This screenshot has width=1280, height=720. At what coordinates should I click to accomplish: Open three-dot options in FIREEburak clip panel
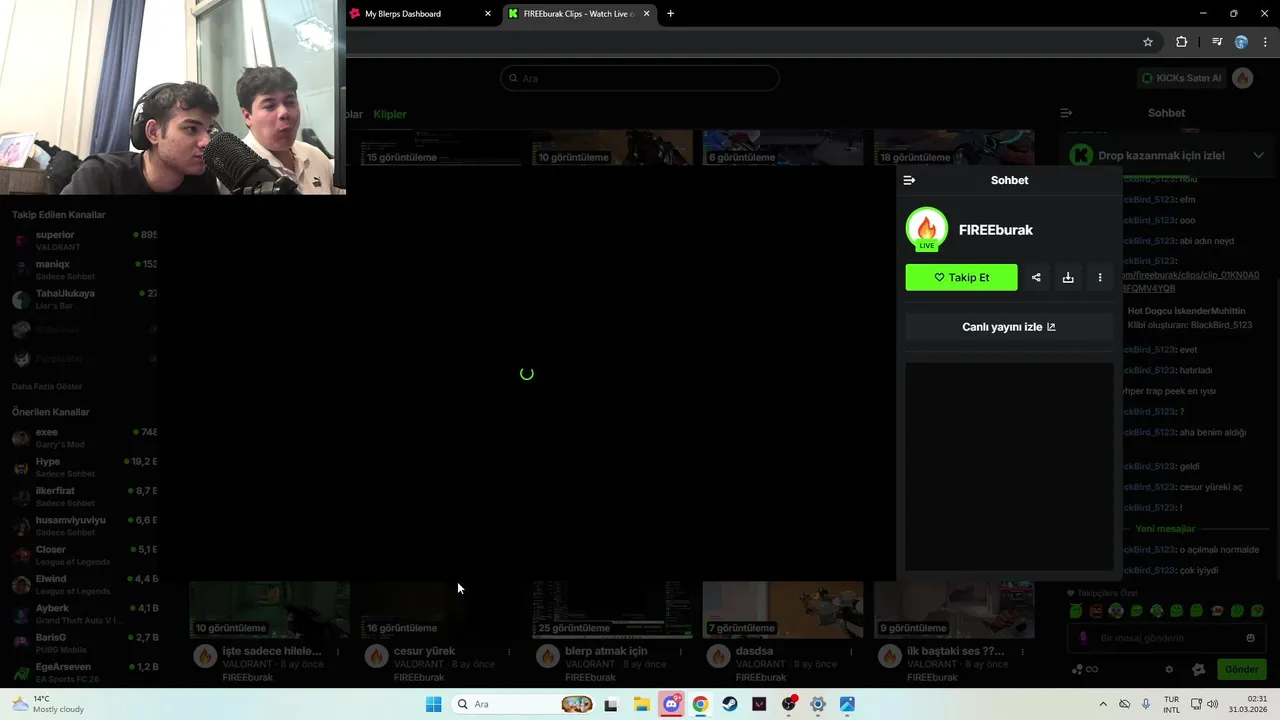[x=1100, y=278]
